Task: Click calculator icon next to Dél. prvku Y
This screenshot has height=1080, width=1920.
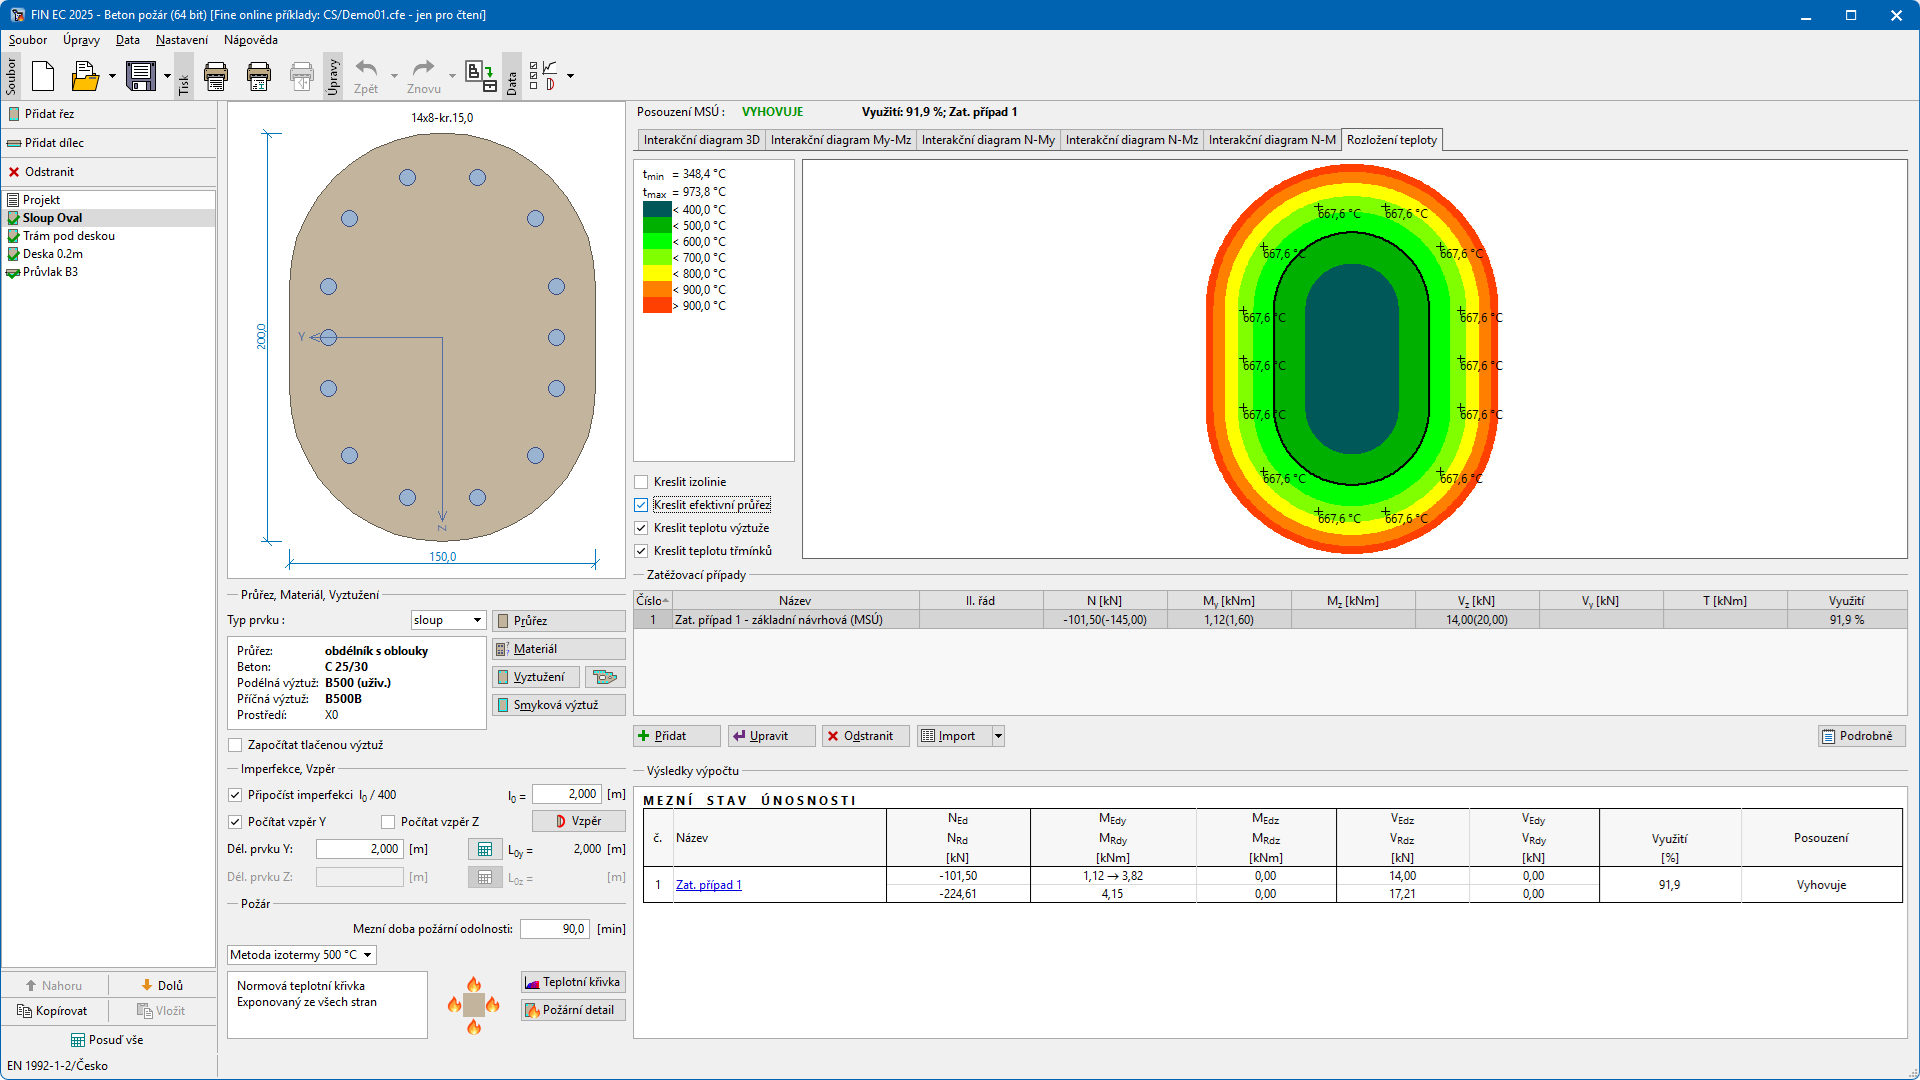Action: pos(485,849)
